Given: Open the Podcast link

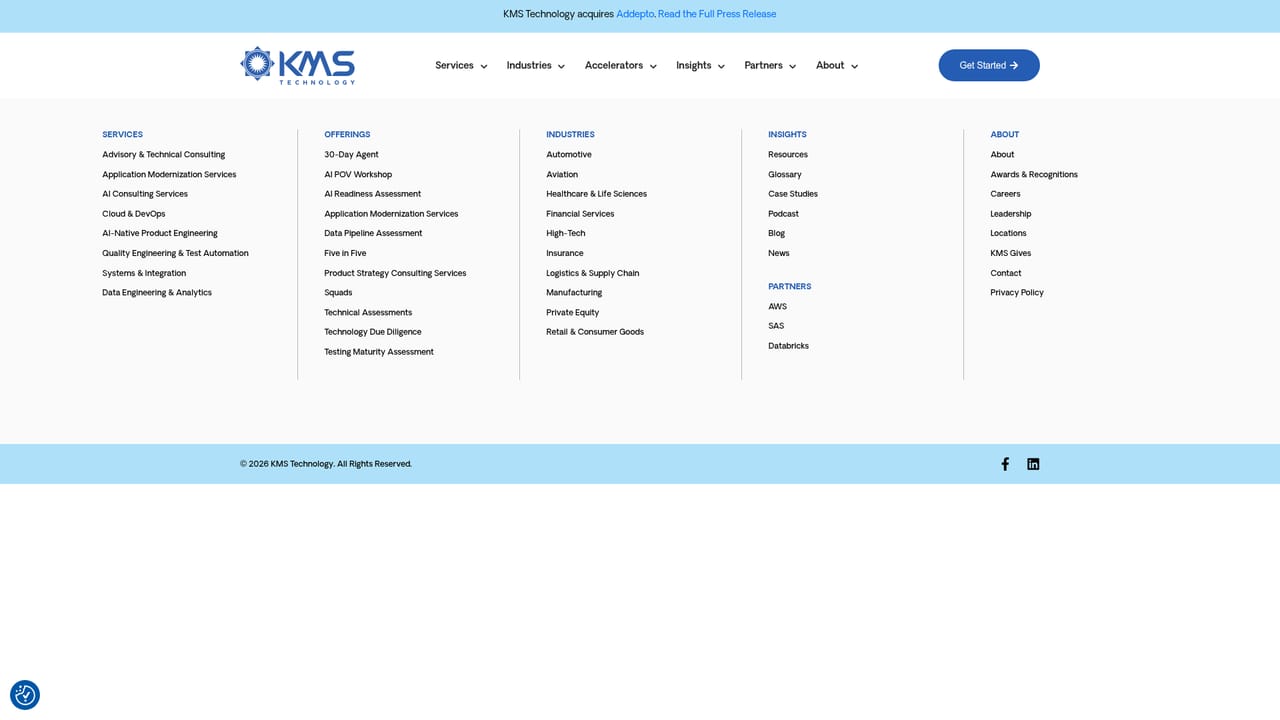Looking at the screenshot, I should [783, 214].
